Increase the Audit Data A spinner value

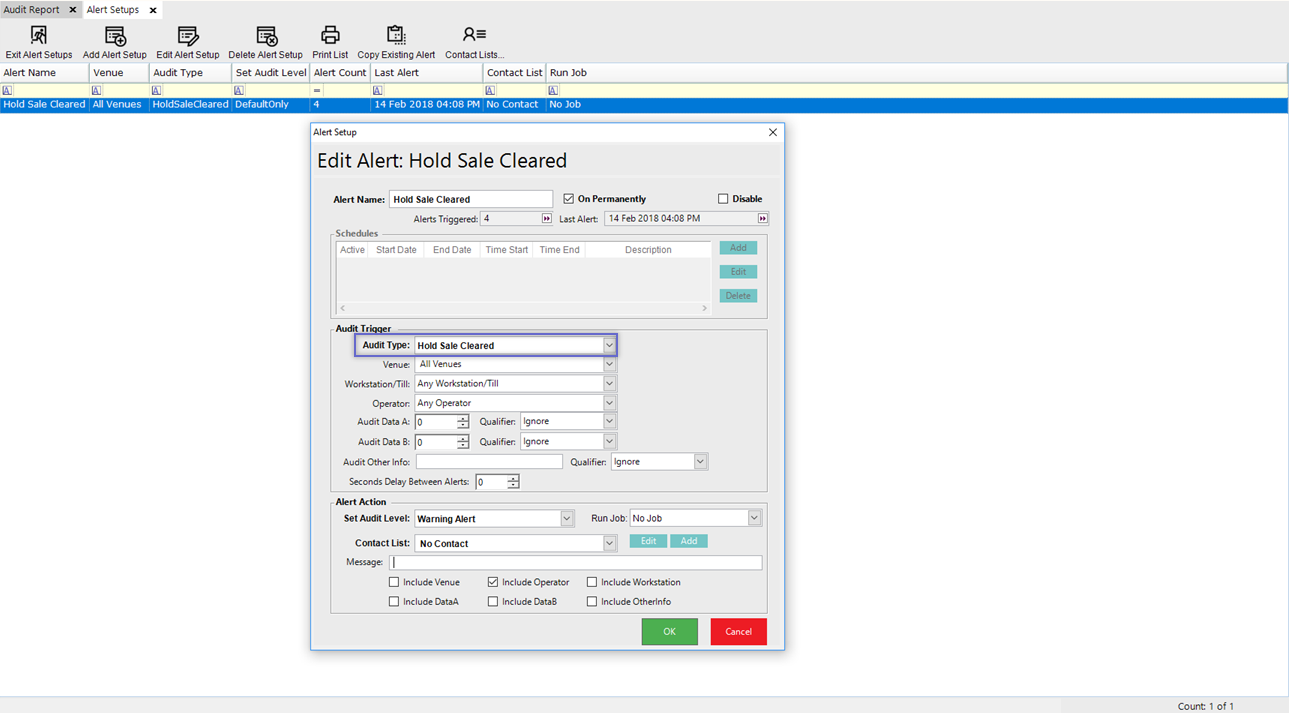463,418
